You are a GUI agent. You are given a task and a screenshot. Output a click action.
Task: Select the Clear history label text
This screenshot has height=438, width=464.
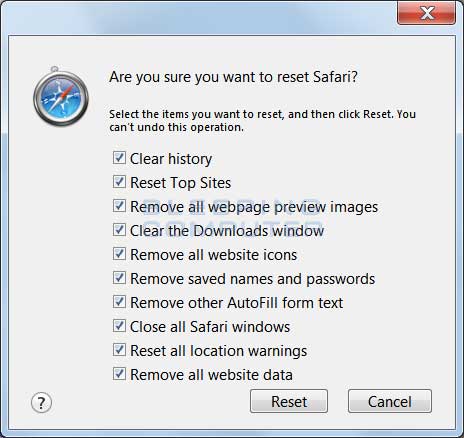click(171, 159)
